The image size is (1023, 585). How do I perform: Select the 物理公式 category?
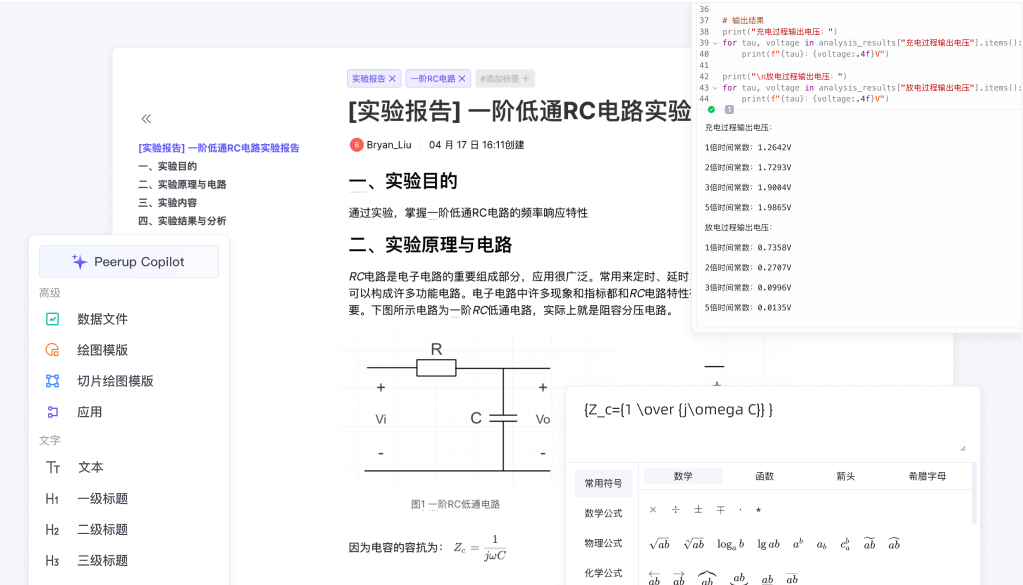coord(603,543)
